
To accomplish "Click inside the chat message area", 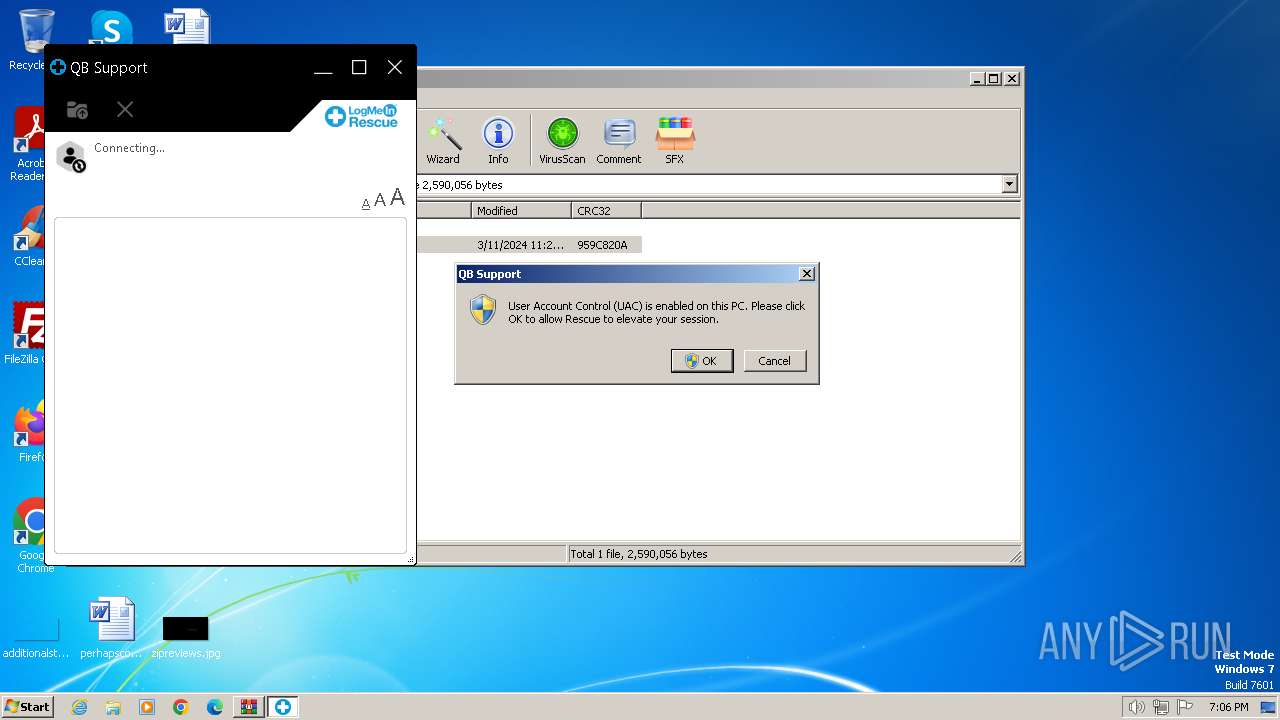I will [230, 385].
